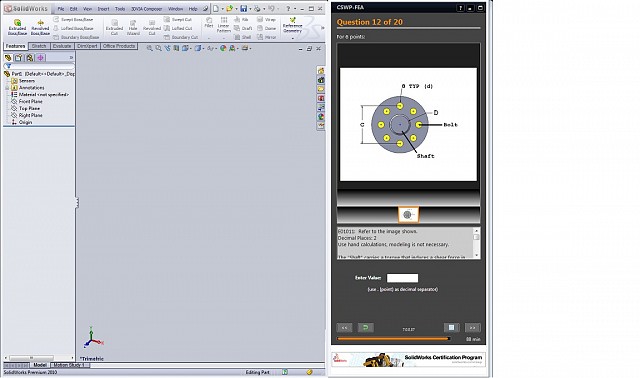Click the Save icon in top toolbar
Viewport: 640px width, 378px height.
244,9
